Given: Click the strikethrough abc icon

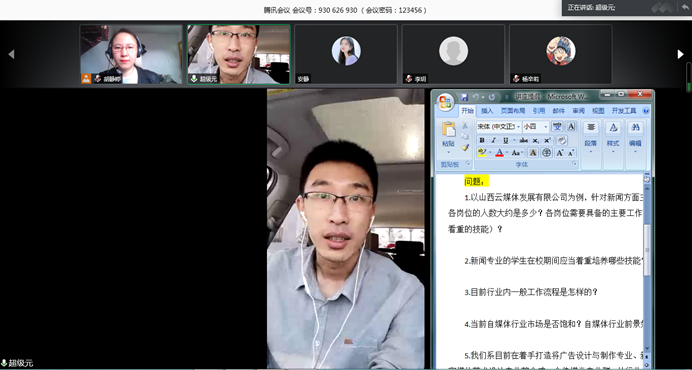Looking at the screenshot, I should (x=523, y=140).
